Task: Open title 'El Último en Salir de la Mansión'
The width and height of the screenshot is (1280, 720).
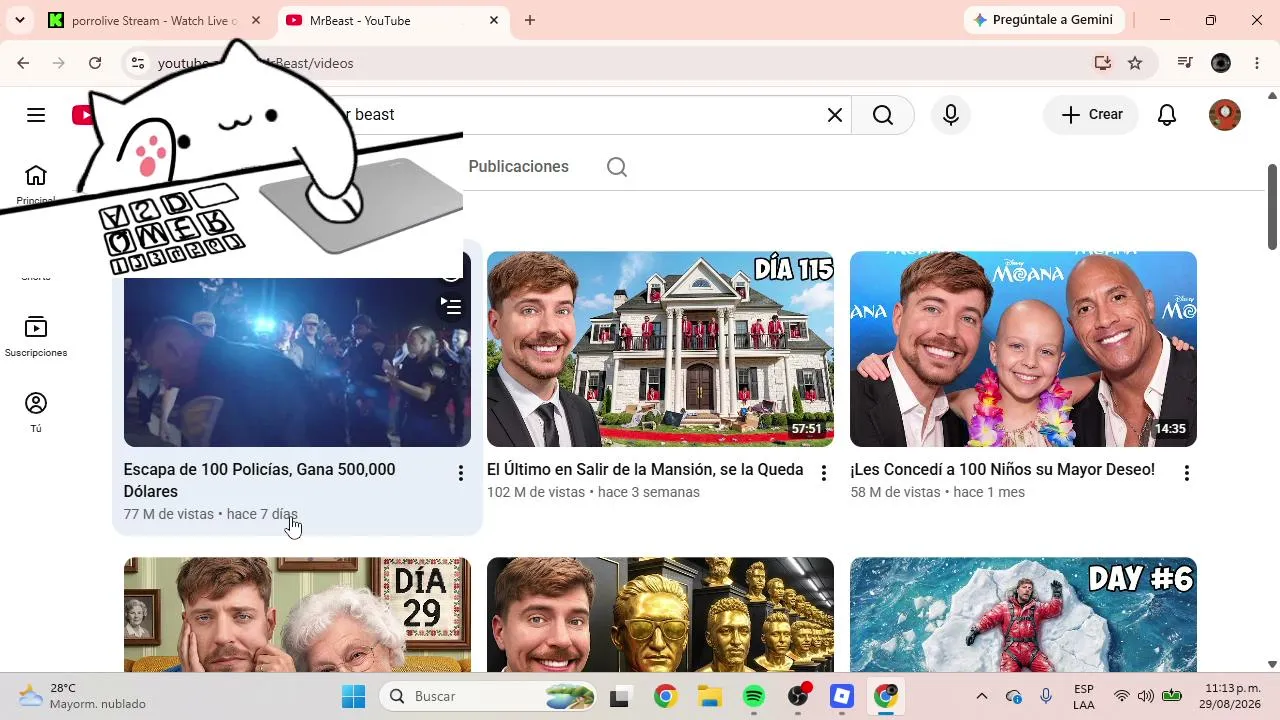Action: click(x=645, y=470)
